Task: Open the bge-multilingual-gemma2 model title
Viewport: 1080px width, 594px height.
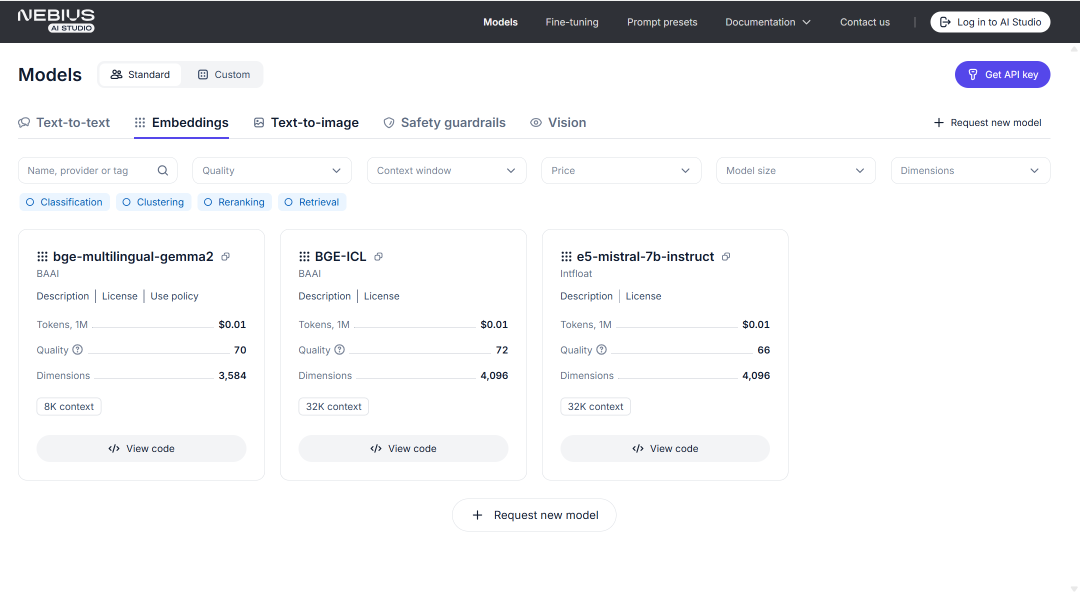Action: [133, 256]
